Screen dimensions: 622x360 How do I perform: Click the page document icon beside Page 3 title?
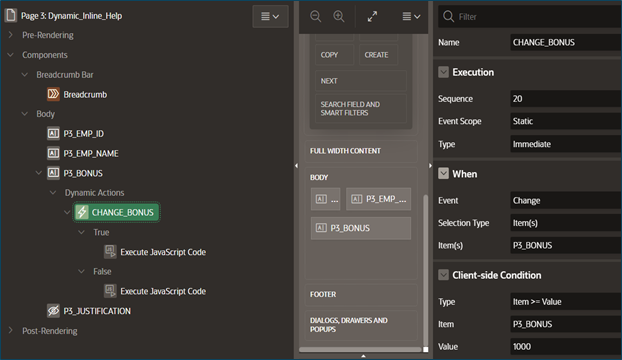tap(11, 15)
